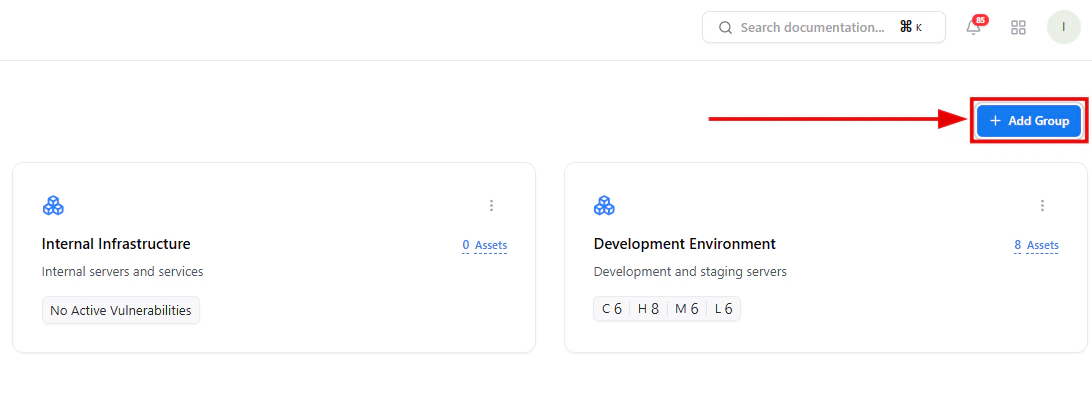Focus the Search documentation field
1092x411 pixels.
(x=824, y=27)
